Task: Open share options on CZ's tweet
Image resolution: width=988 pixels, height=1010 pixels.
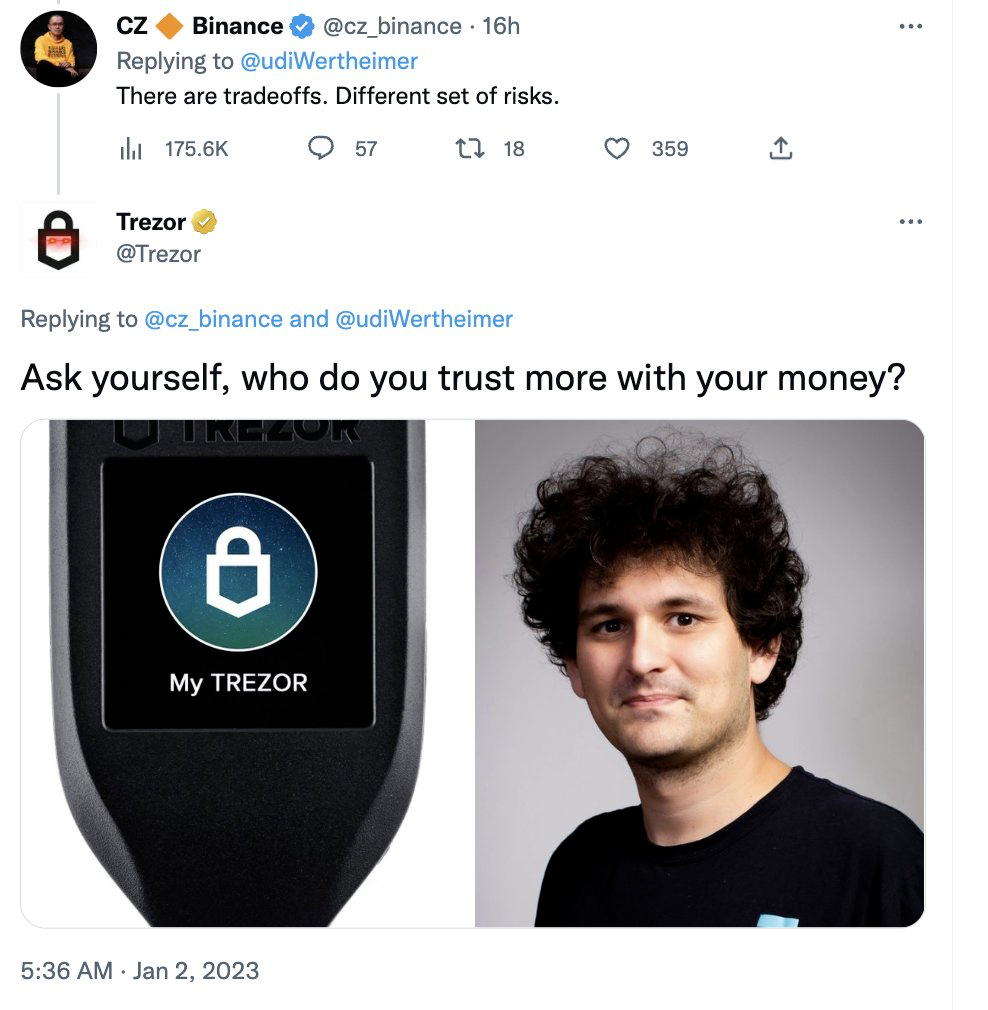Action: click(780, 148)
